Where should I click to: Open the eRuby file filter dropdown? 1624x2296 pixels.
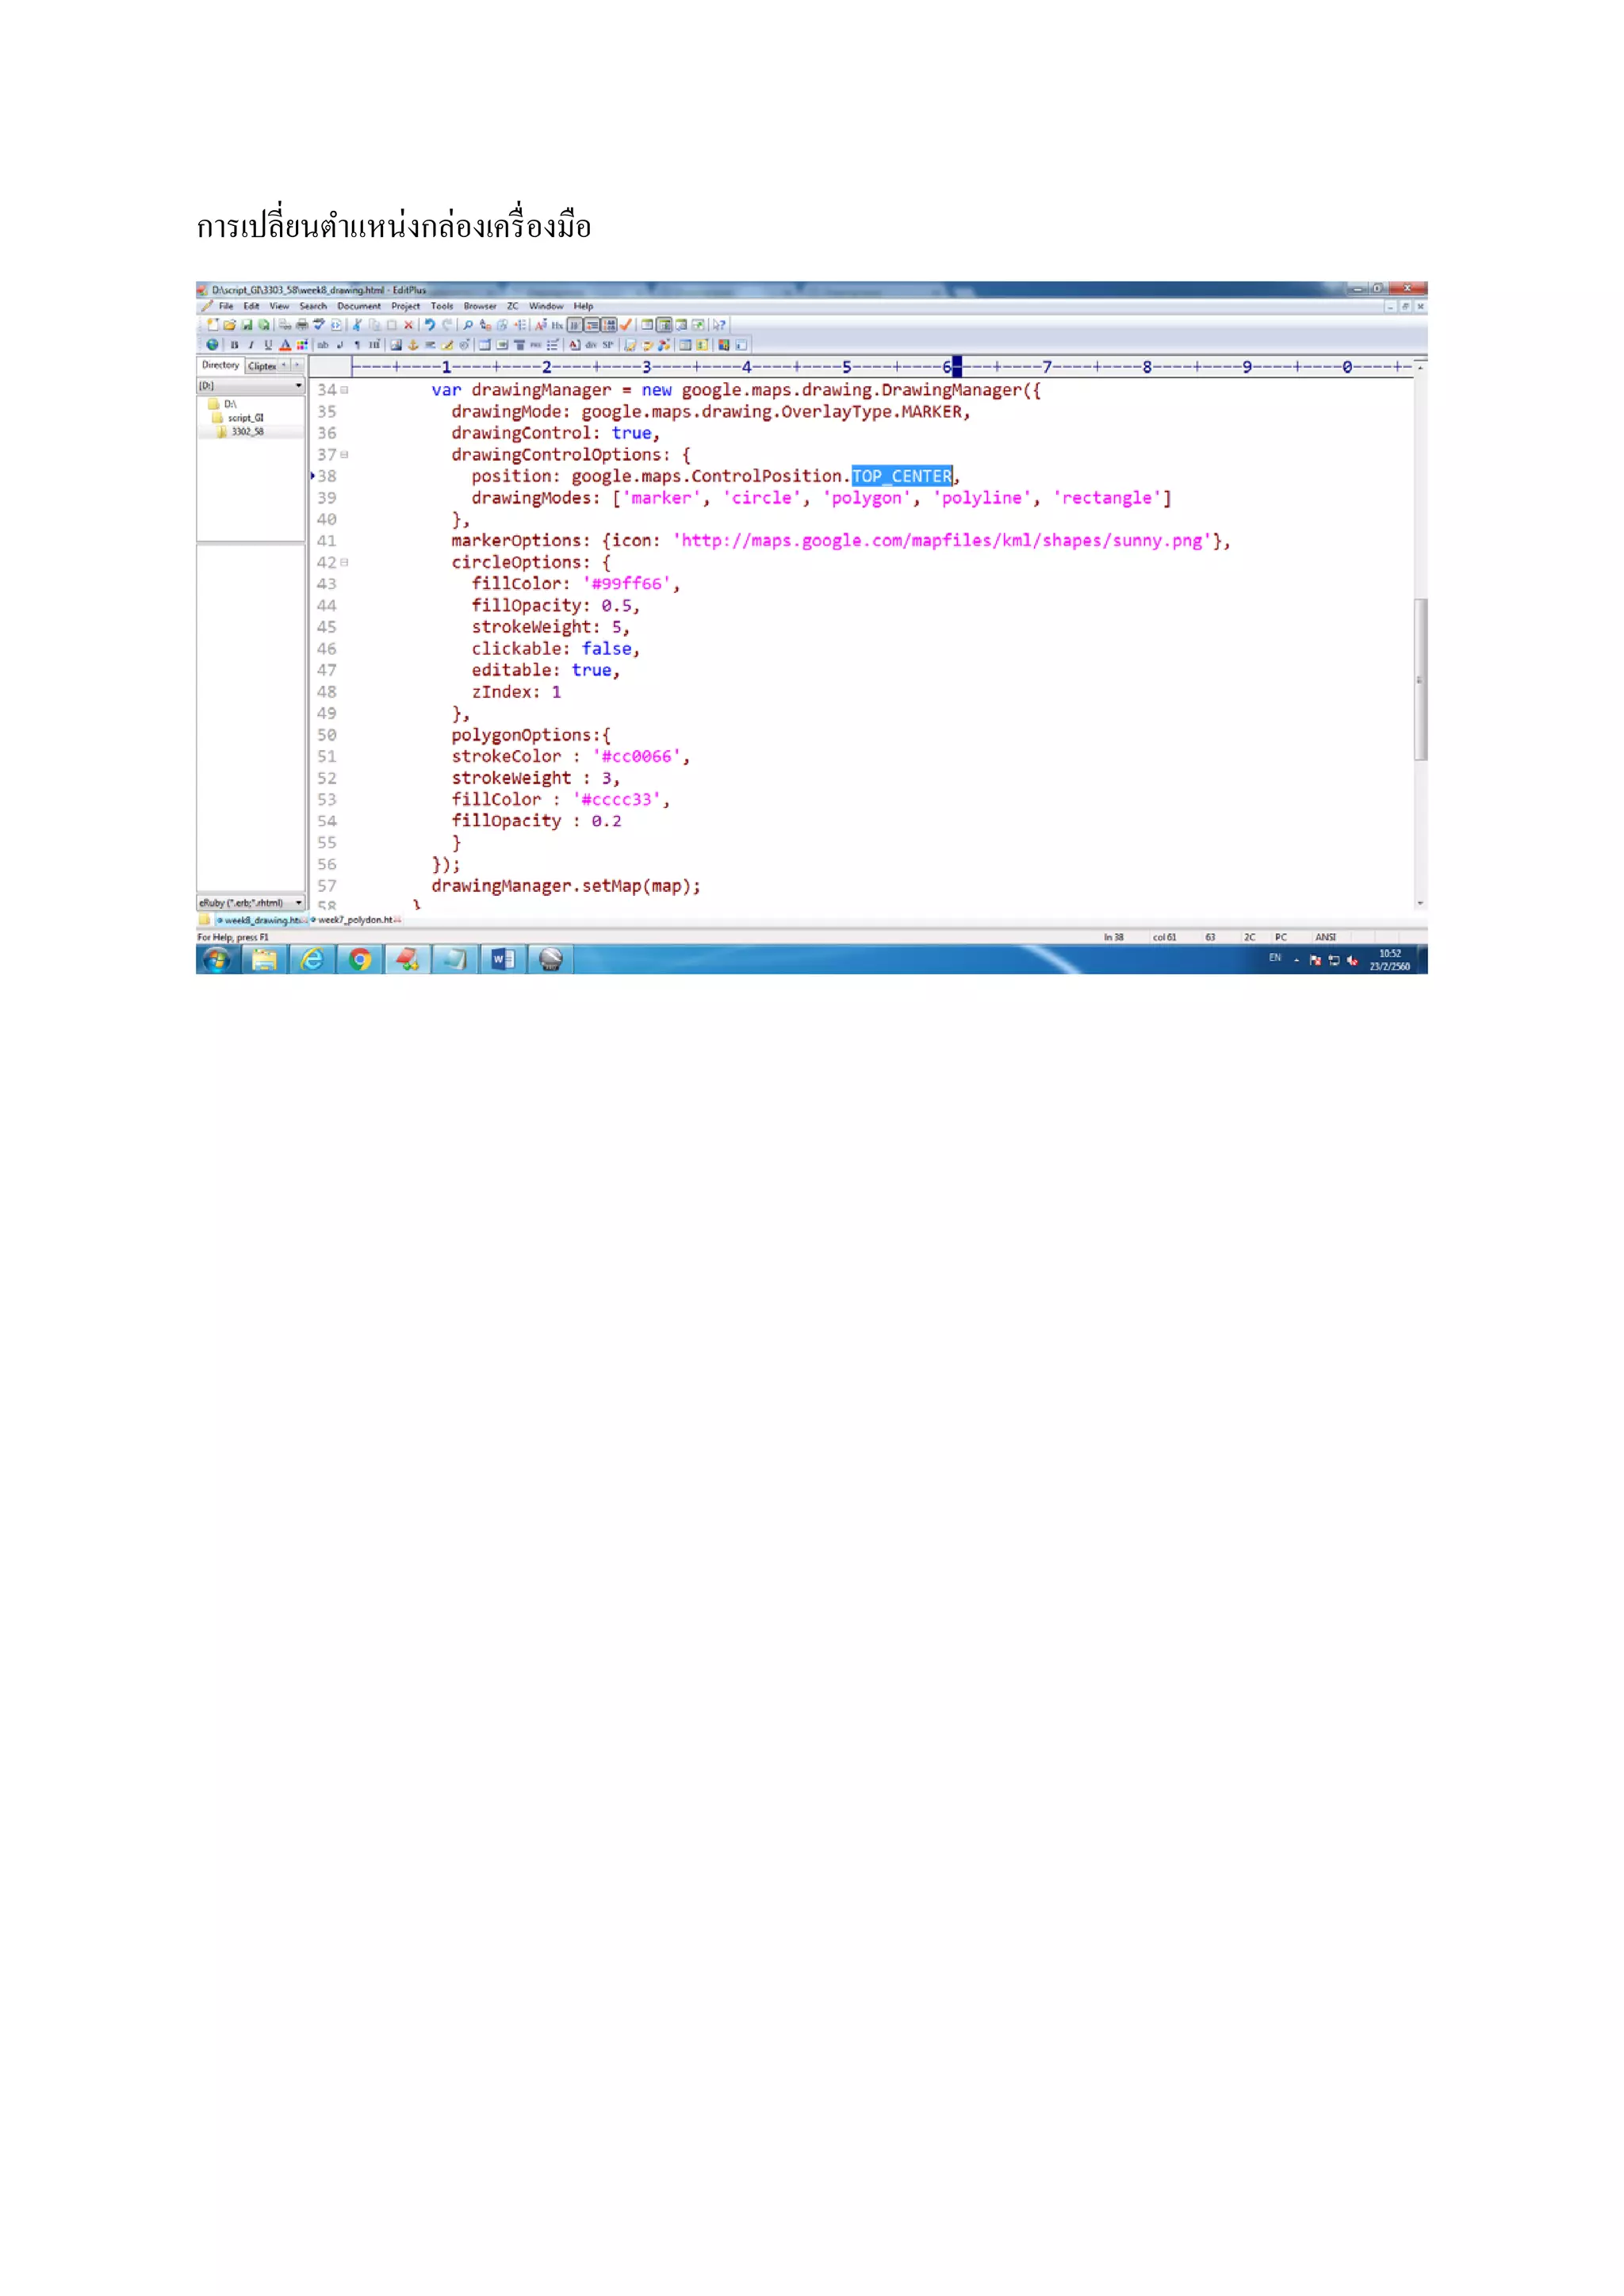298,903
